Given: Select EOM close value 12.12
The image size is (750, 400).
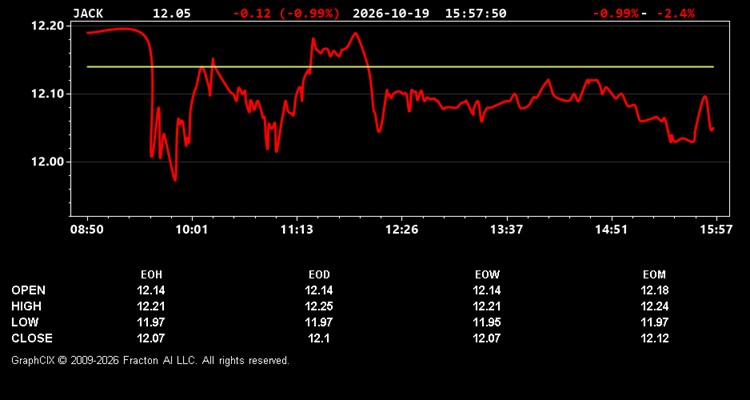Looking at the screenshot, I should pyautogui.click(x=654, y=338).
